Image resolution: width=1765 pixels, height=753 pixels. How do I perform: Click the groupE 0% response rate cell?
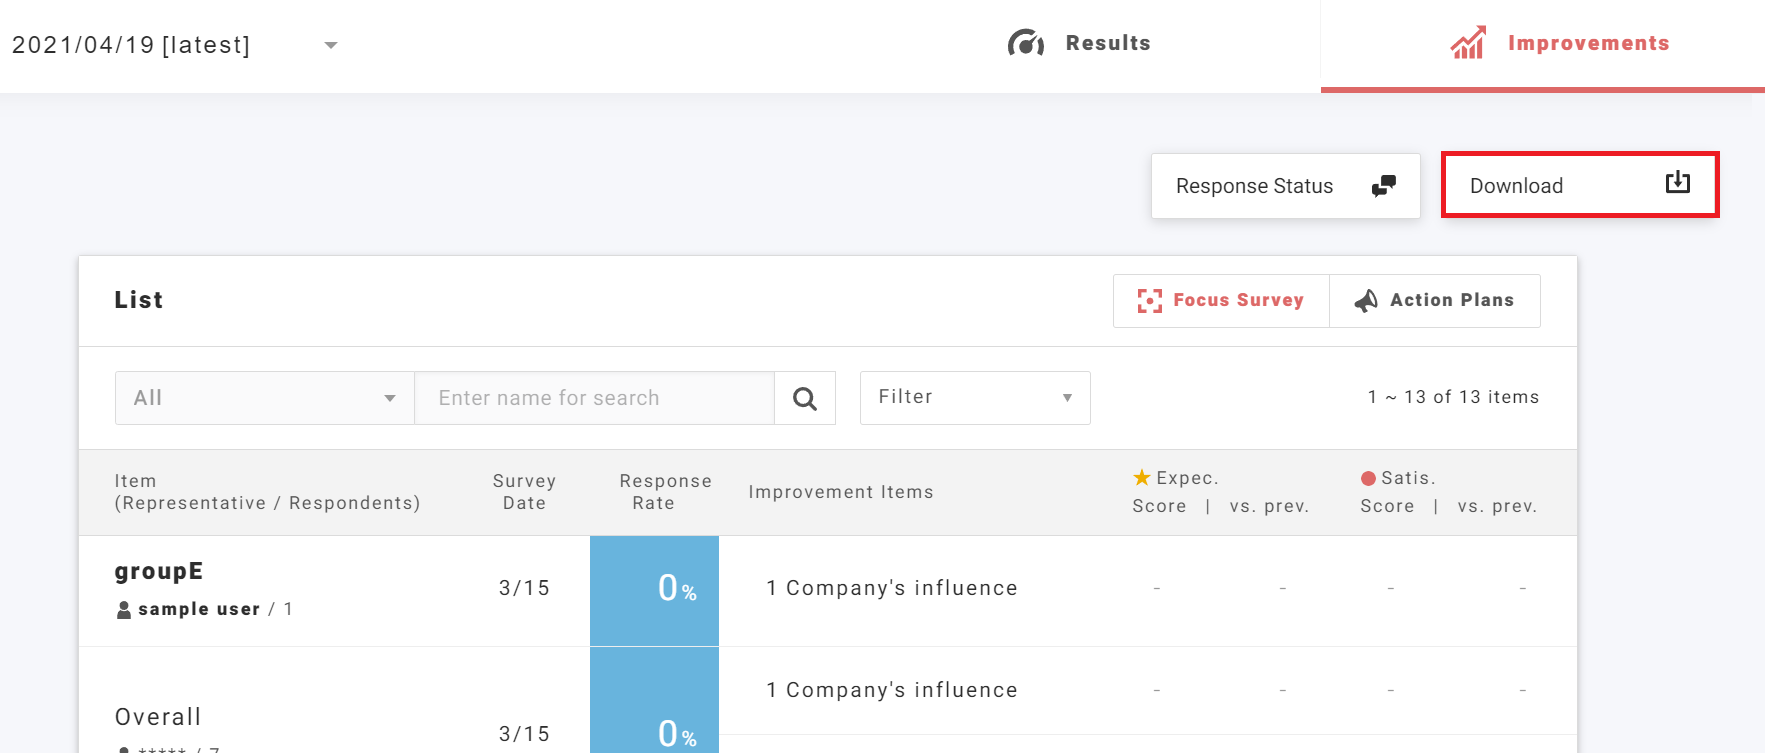pos(654,590)
